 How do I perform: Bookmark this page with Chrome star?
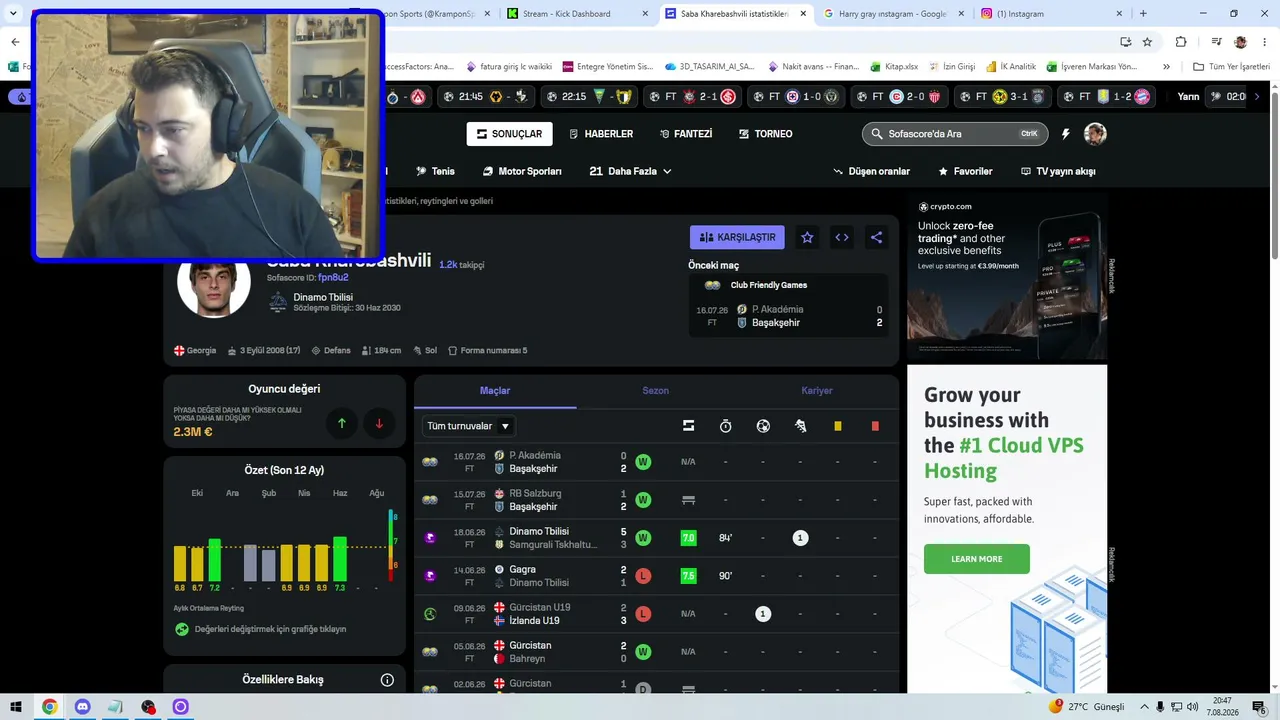(1147, 42)
